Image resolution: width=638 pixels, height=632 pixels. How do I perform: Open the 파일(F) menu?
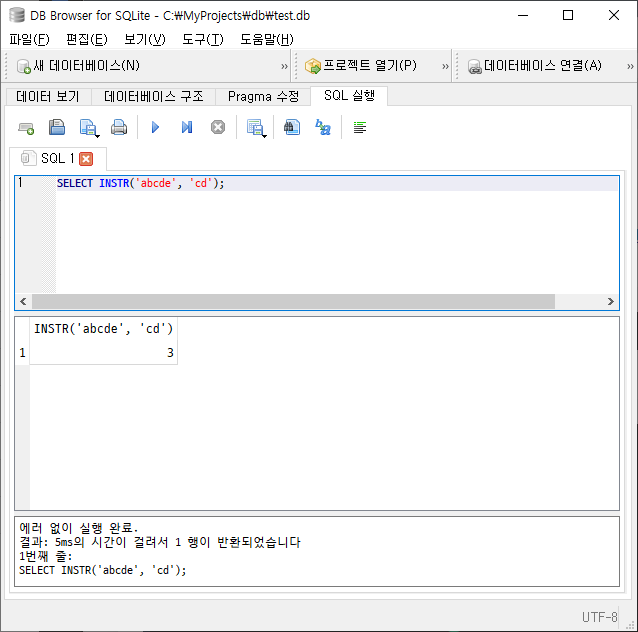pyautogui.click(x=29, y=39)
